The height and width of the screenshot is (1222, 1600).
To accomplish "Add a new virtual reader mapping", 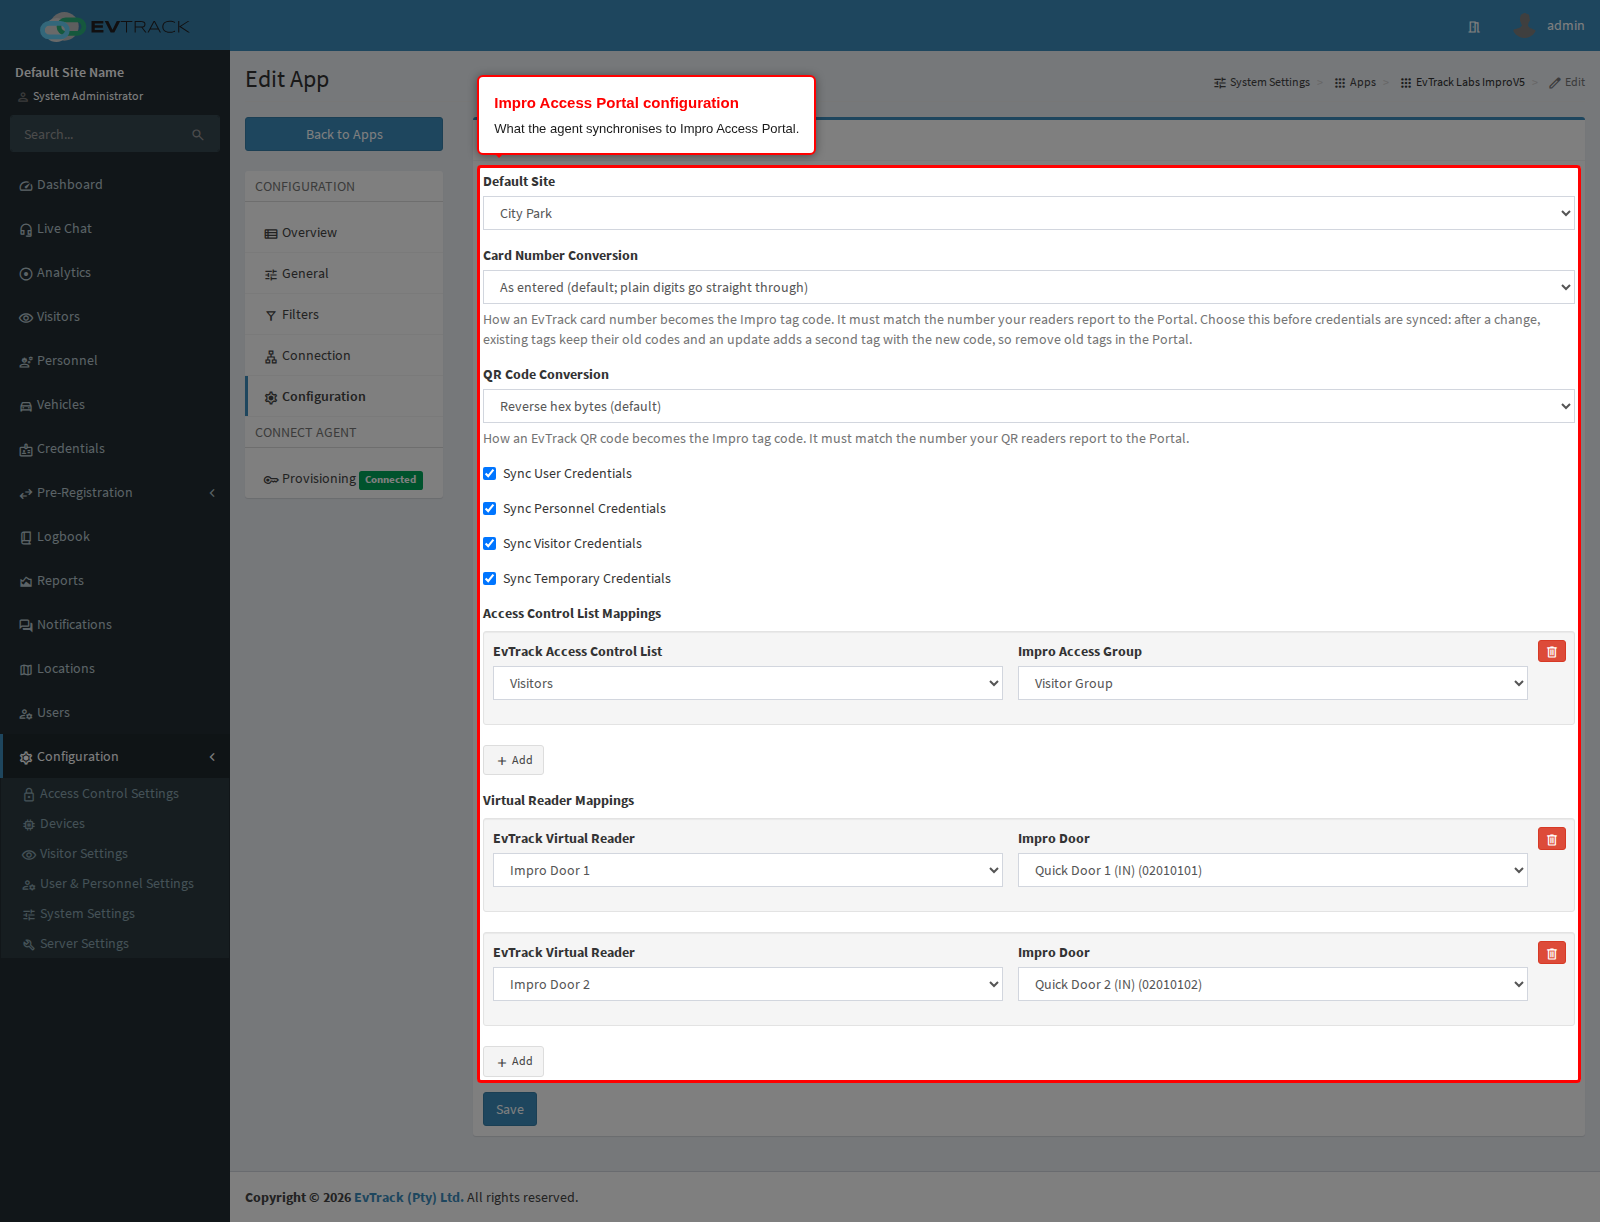I will (514, 1061).
